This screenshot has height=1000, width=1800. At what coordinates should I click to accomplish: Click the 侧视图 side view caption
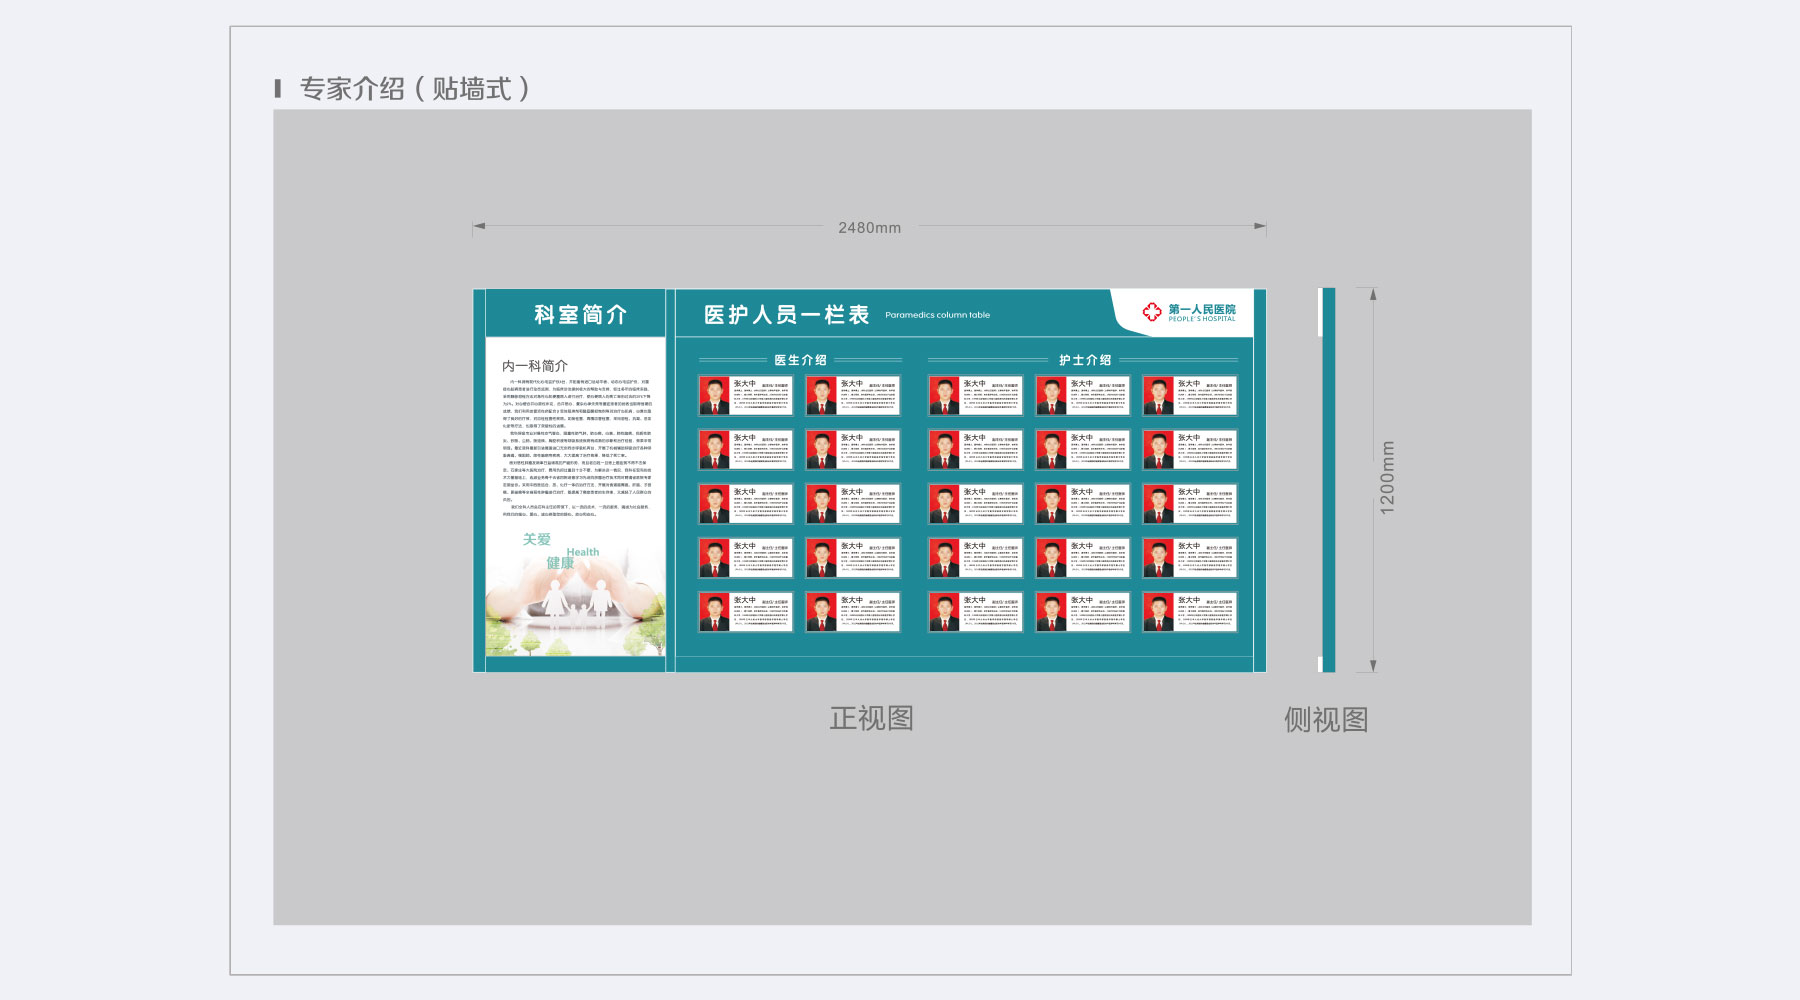(x=1326, y=720)
